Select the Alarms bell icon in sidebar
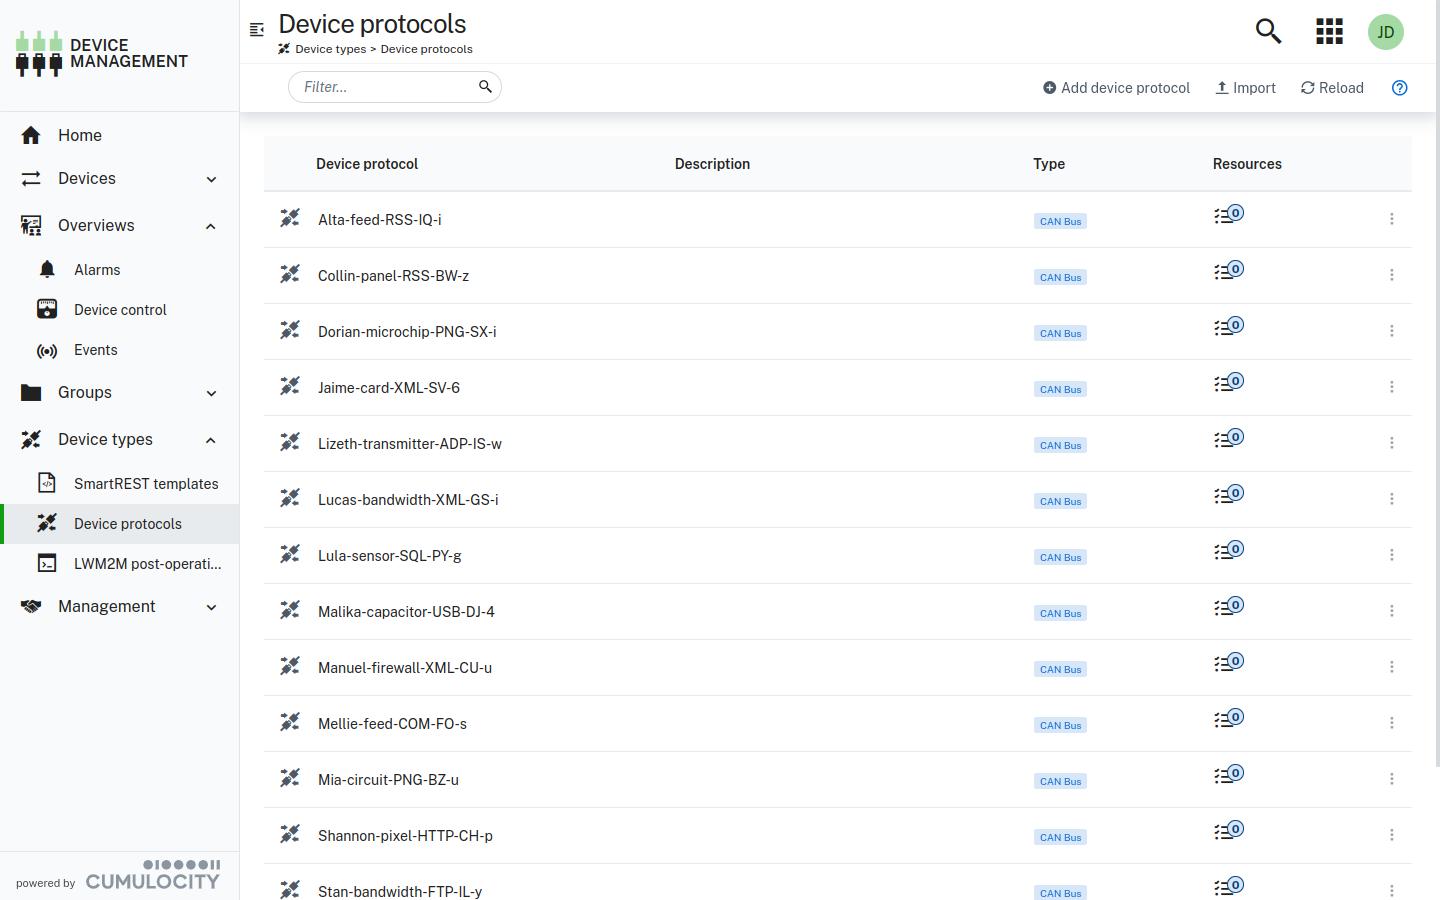 (47, 269)
